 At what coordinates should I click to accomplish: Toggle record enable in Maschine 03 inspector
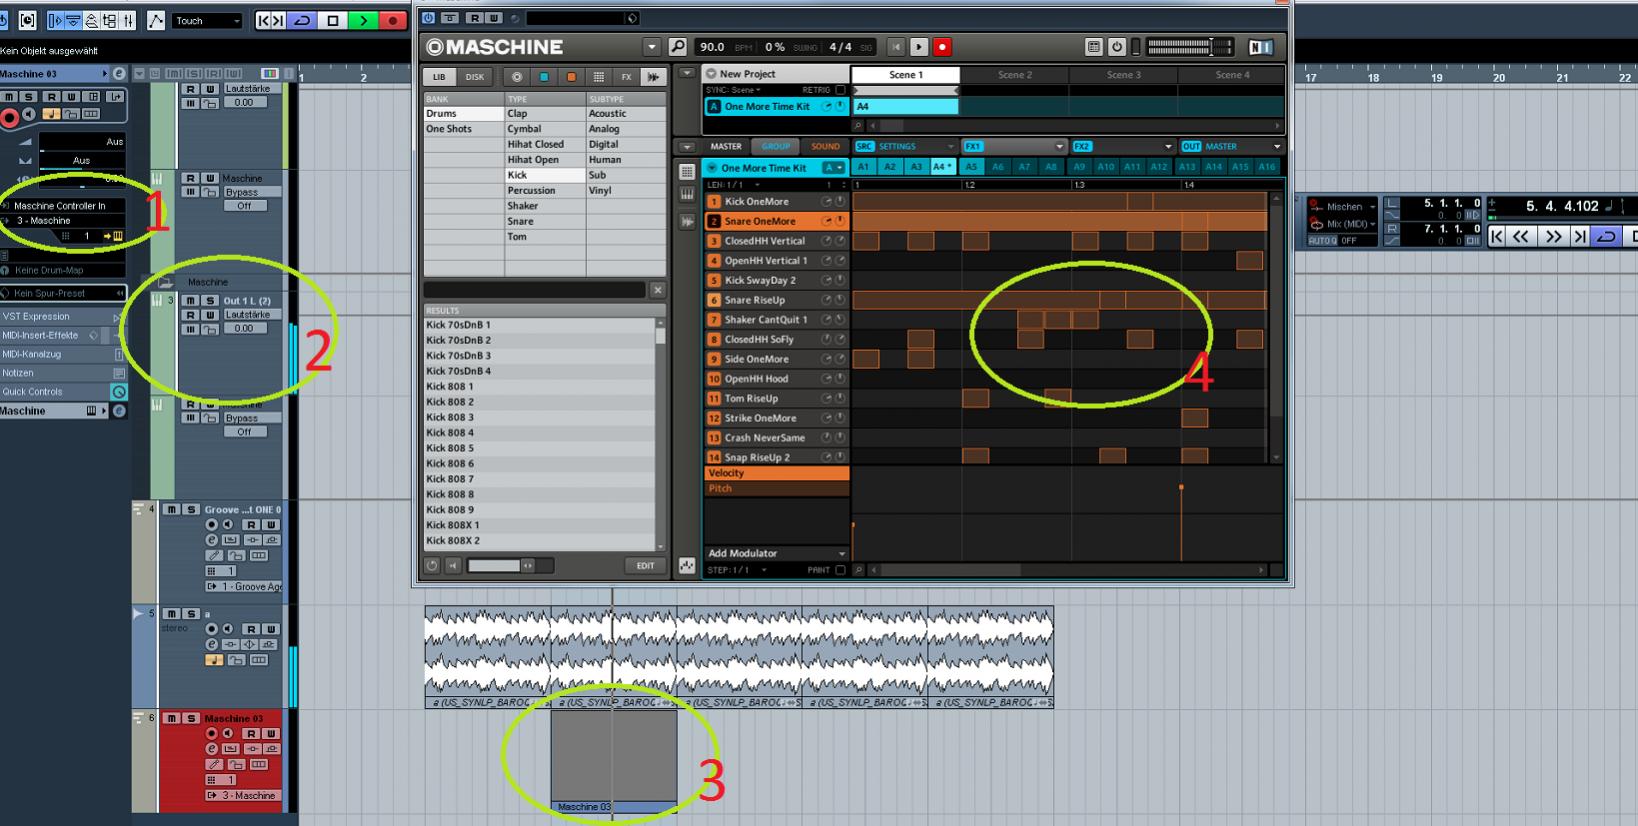10,118
